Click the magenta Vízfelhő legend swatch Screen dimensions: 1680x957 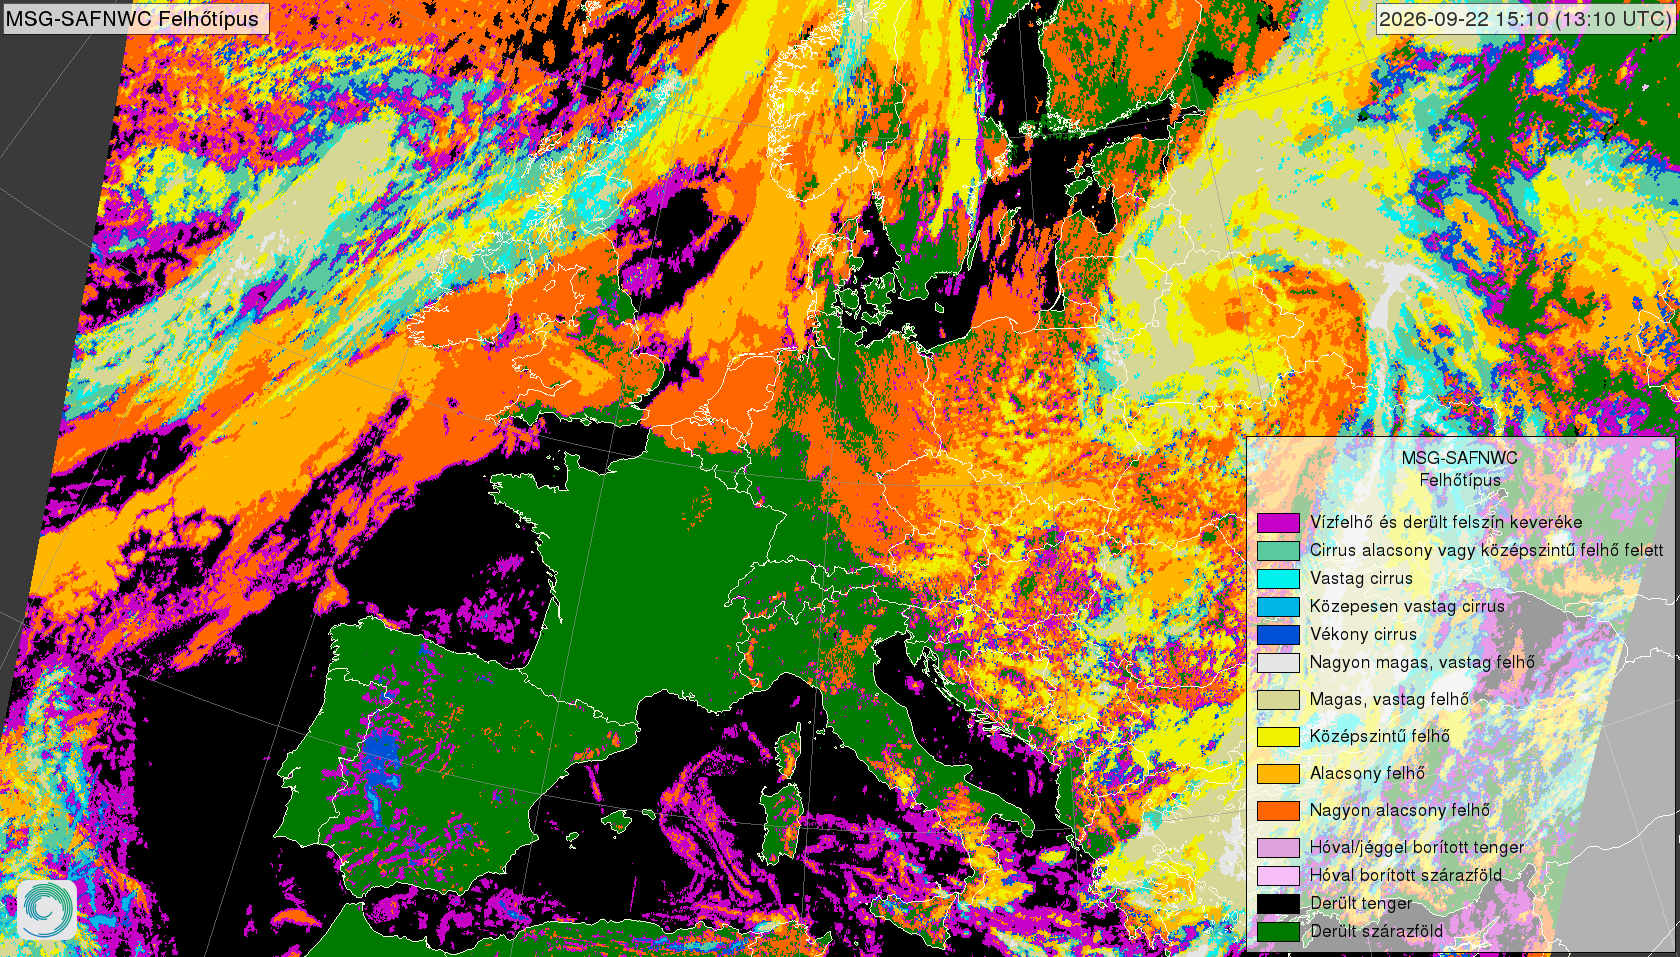1278,522
